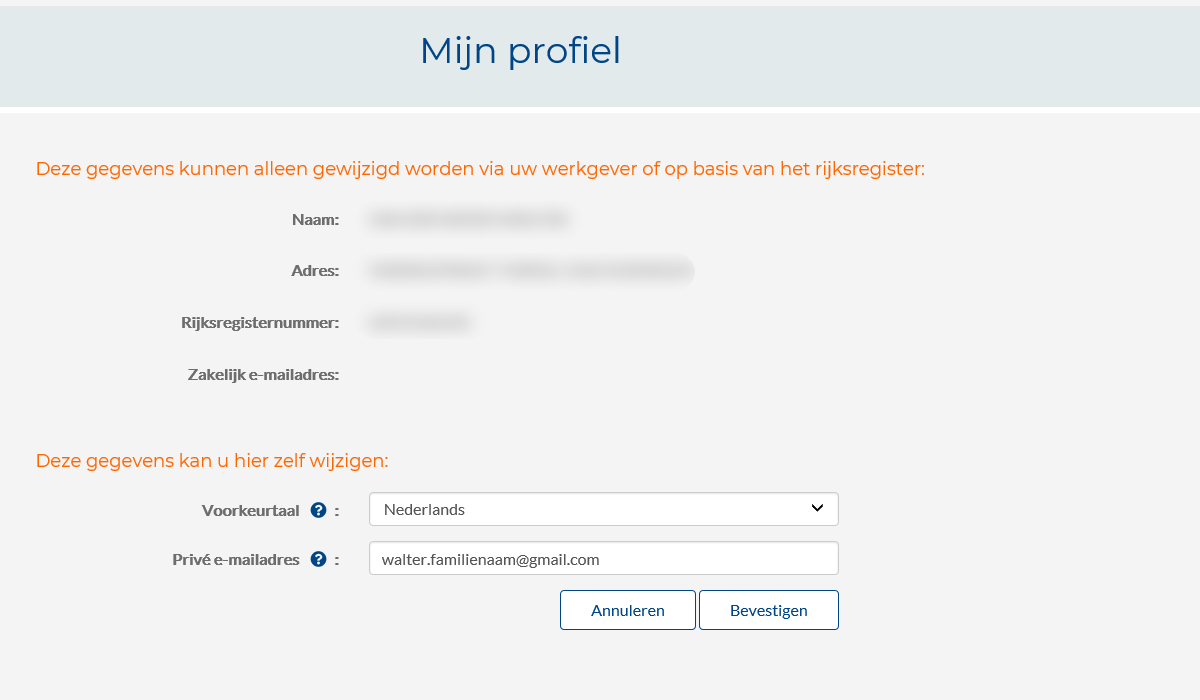Click the help icon beside Privé e-mailadres
Image resolution: width=1200 pixels, height=700 pixels.
coord(319,560)
